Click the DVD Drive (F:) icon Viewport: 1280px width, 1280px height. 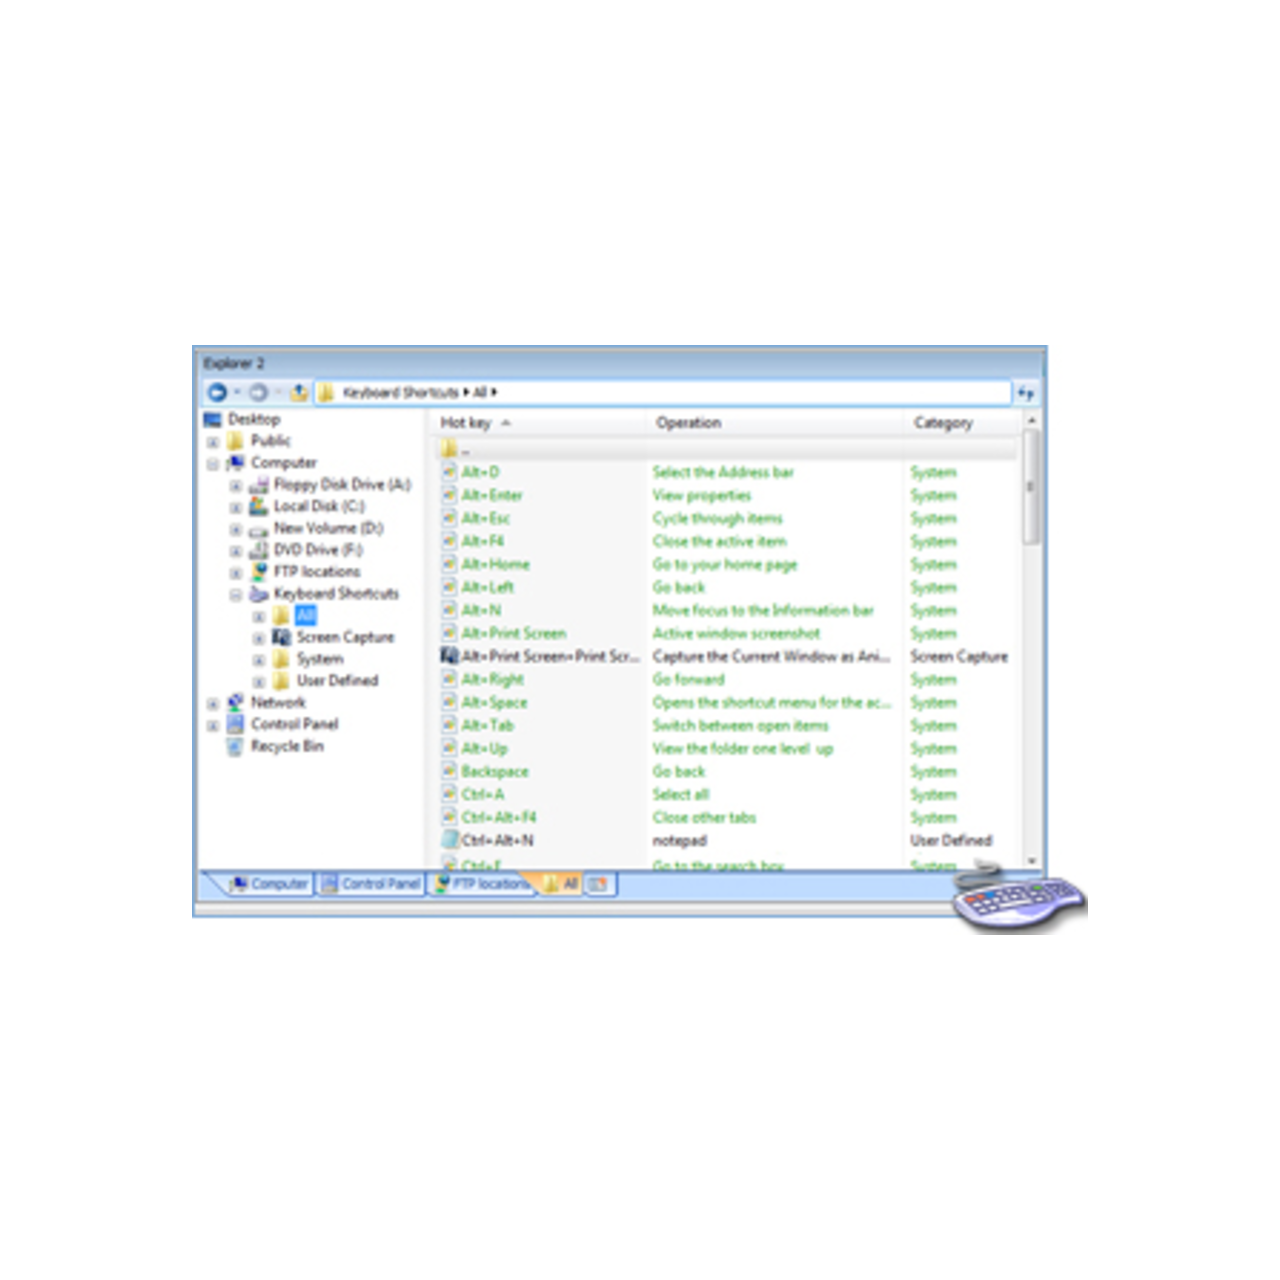260,549
